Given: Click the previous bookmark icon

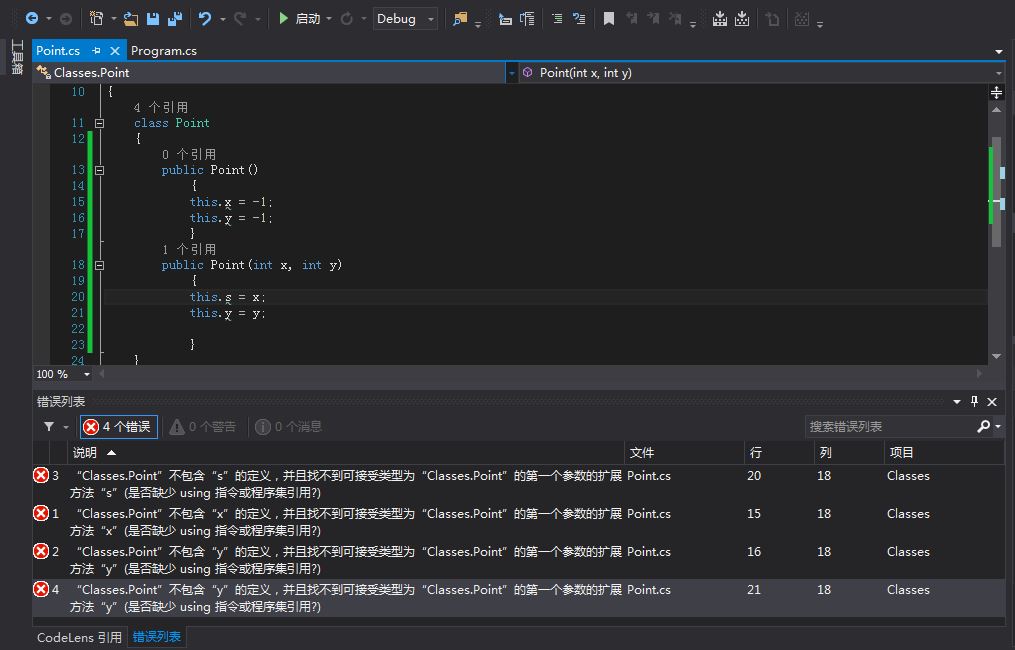Looking at the screenshot, I should pos(631,19).
